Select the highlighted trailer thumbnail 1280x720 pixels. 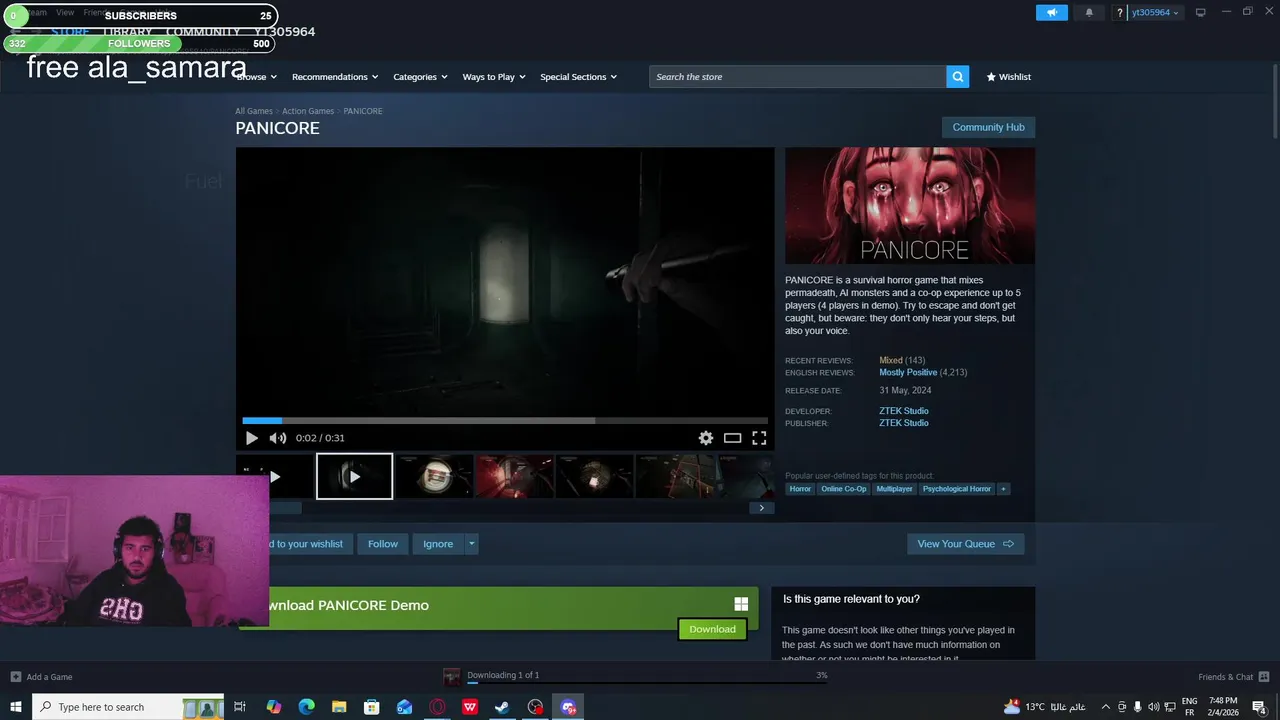pyautogui.click(x=354, y=476)
